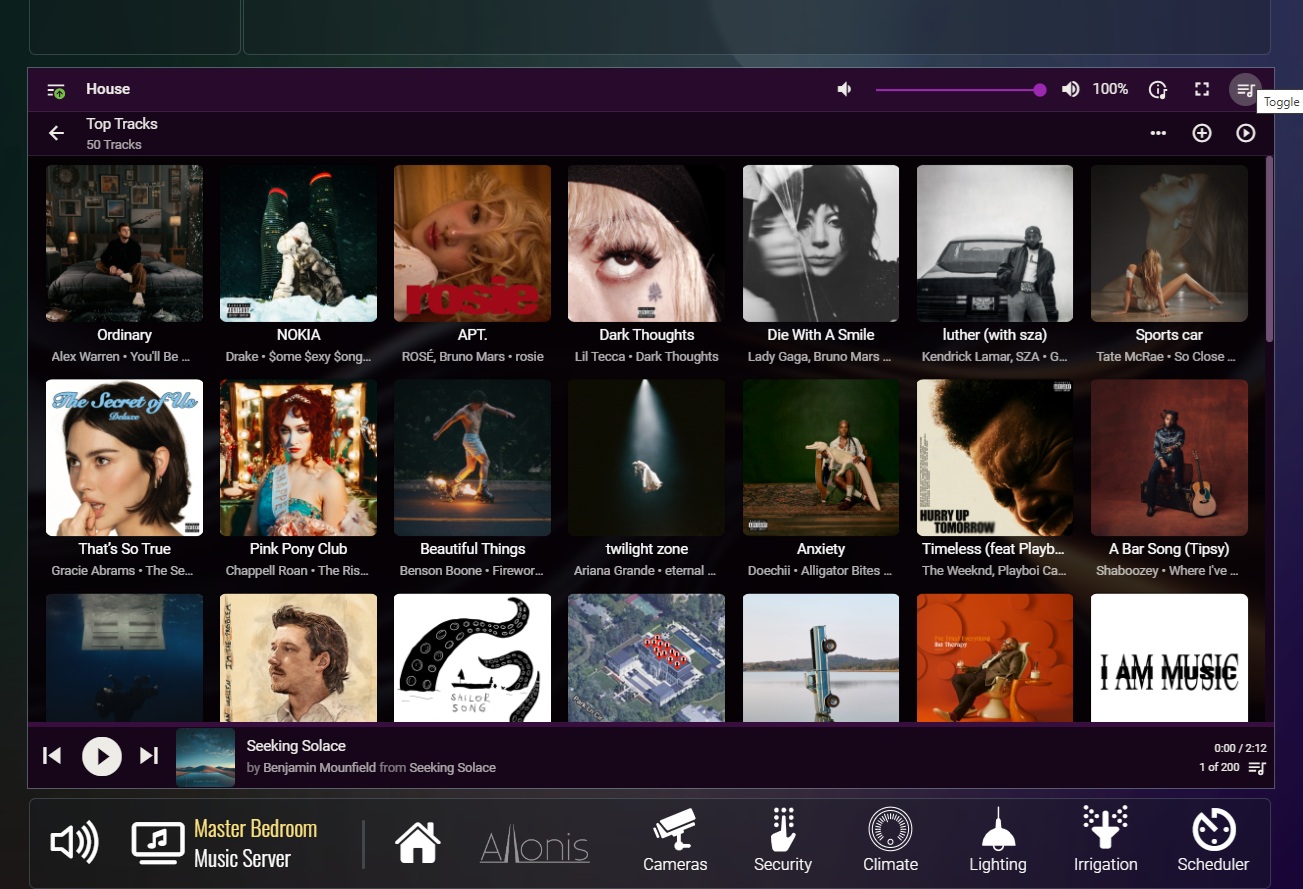The image size is (1303, 889).
Task: Go back from Top Tracks
Action: point(56,133)
